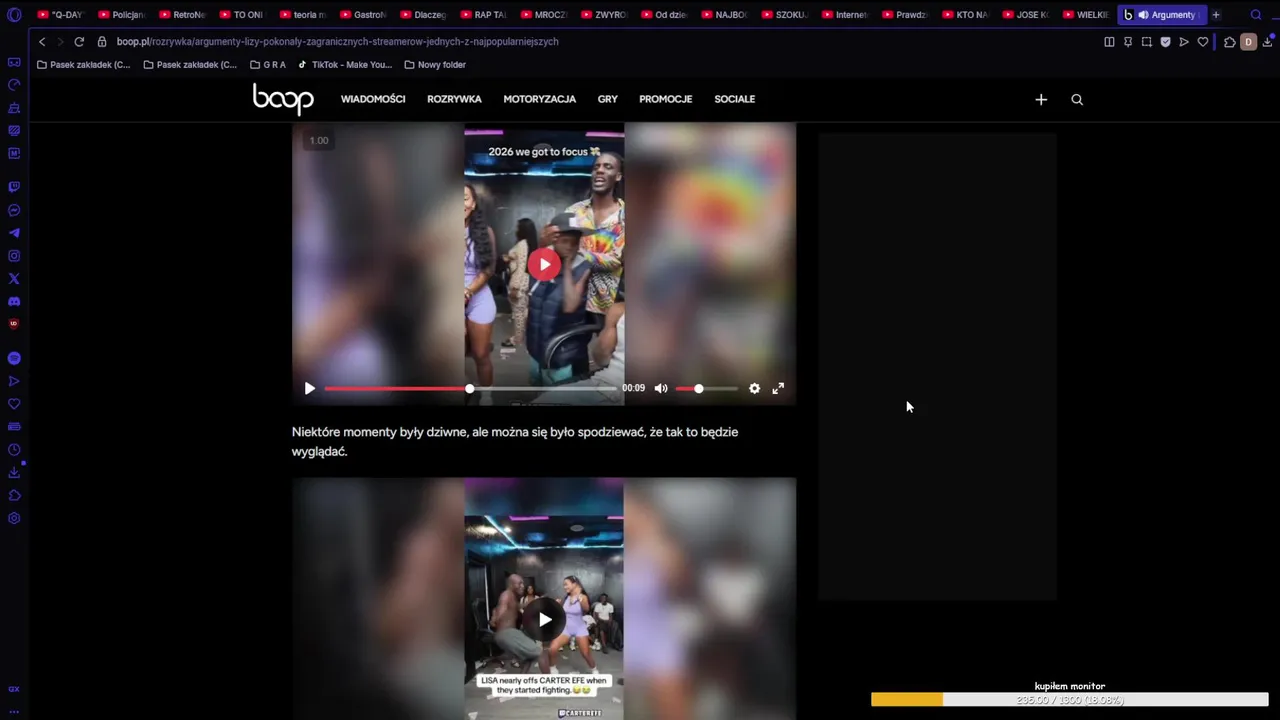Image resolution: width=1280 pixels, height=720 pixels.
Task: Open Spotify player in the sidebar
Action: click(x=14, y=358)
